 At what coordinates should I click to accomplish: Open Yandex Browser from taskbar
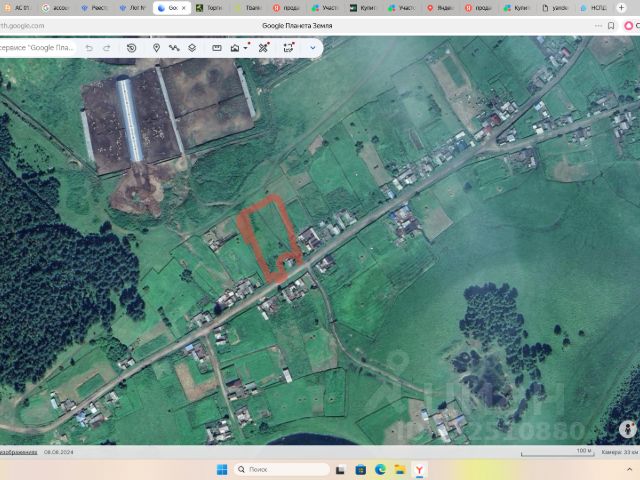[419, 470]
